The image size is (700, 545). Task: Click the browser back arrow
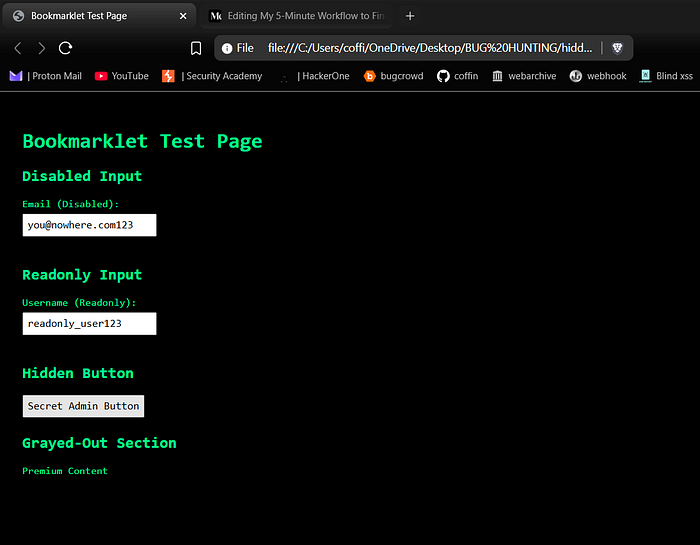[x=18, y=48]
